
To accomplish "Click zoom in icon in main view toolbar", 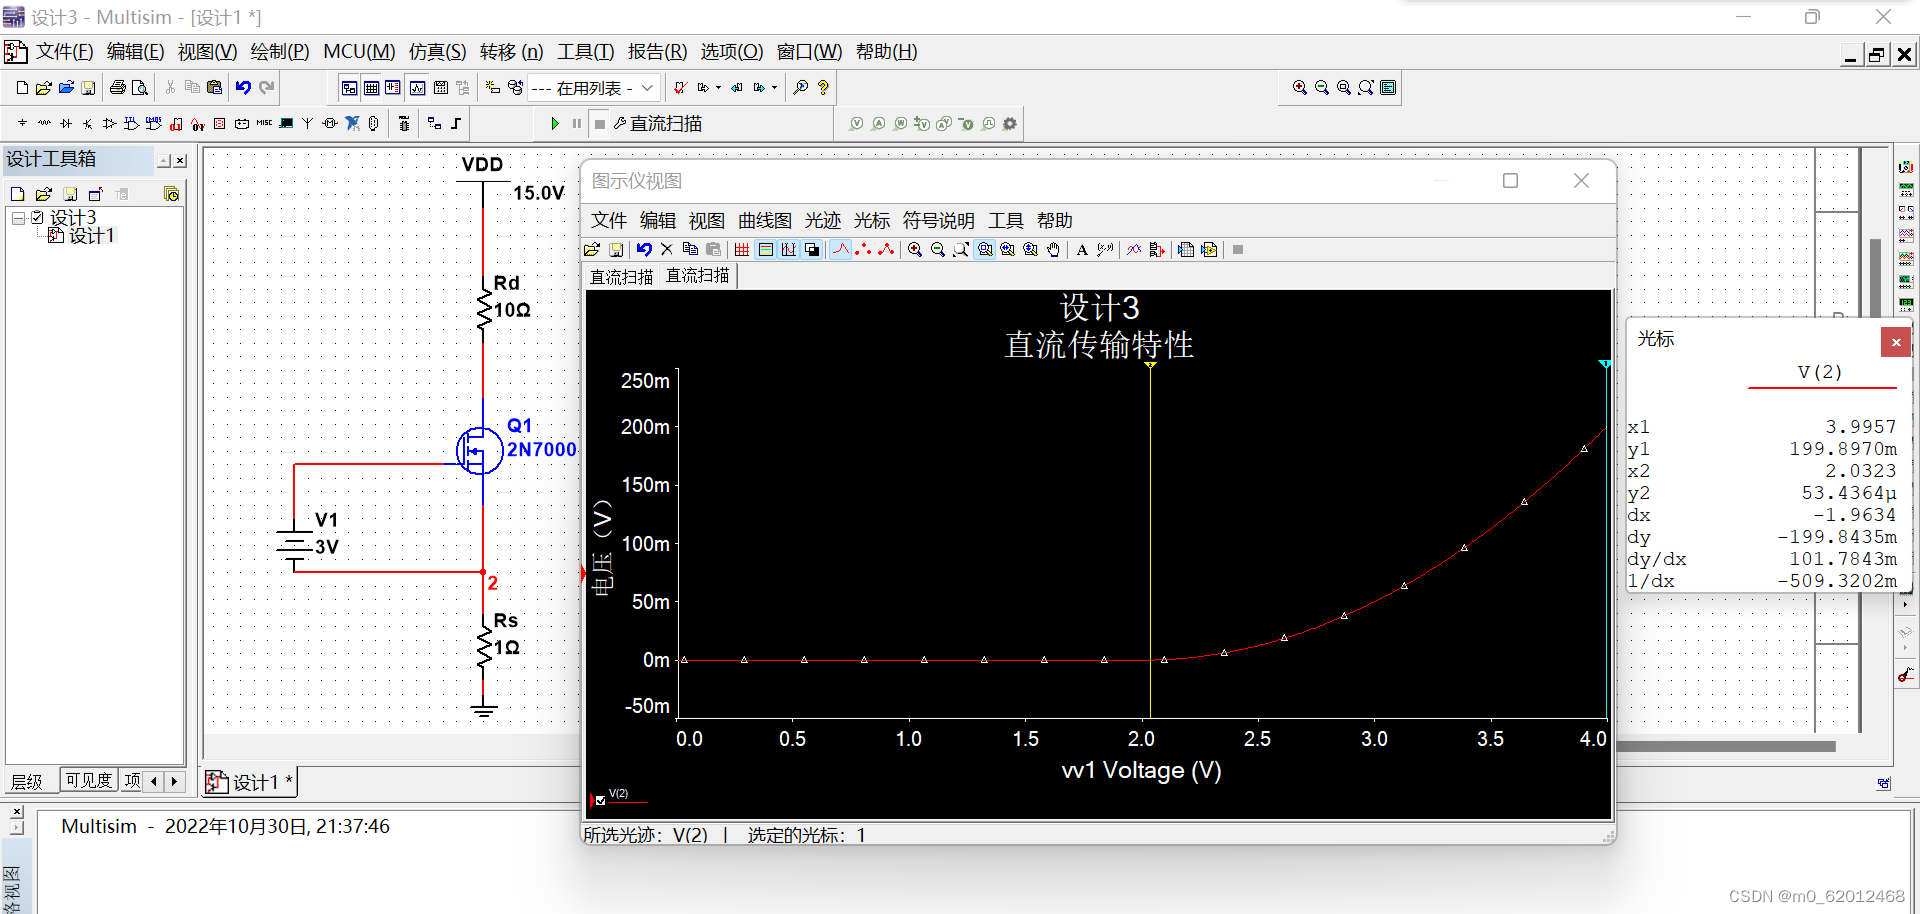I will 1300,88.
